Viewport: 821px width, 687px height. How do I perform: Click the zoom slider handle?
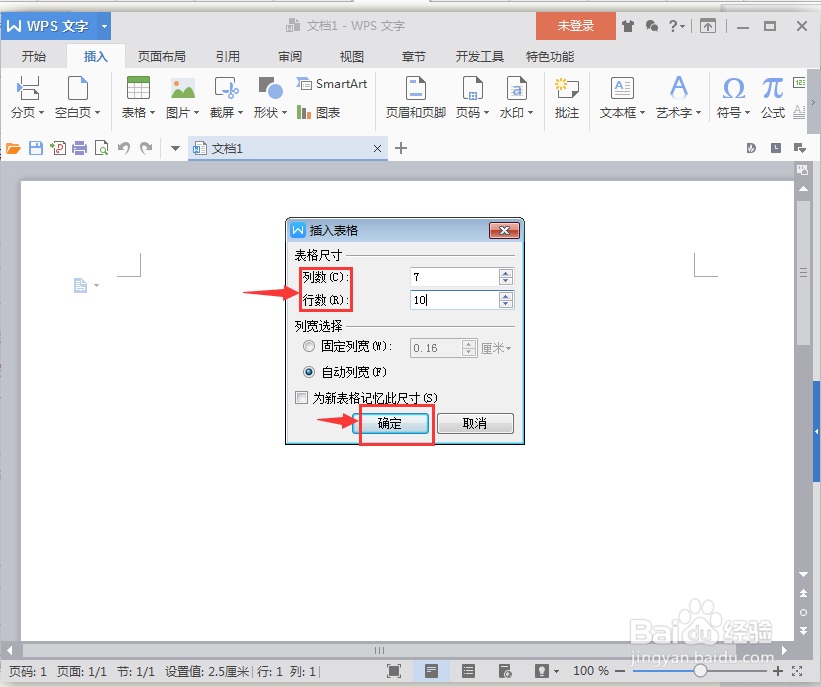coord(701,671)
